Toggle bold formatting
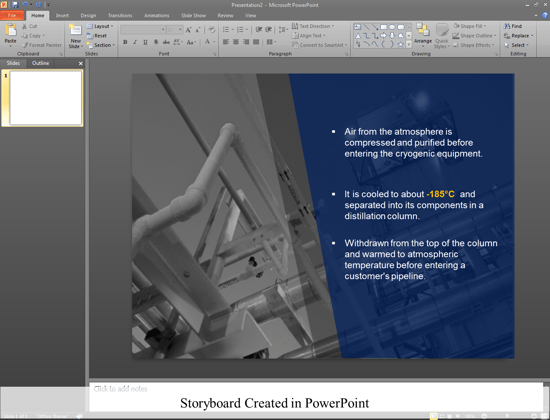 pos(125,42)
